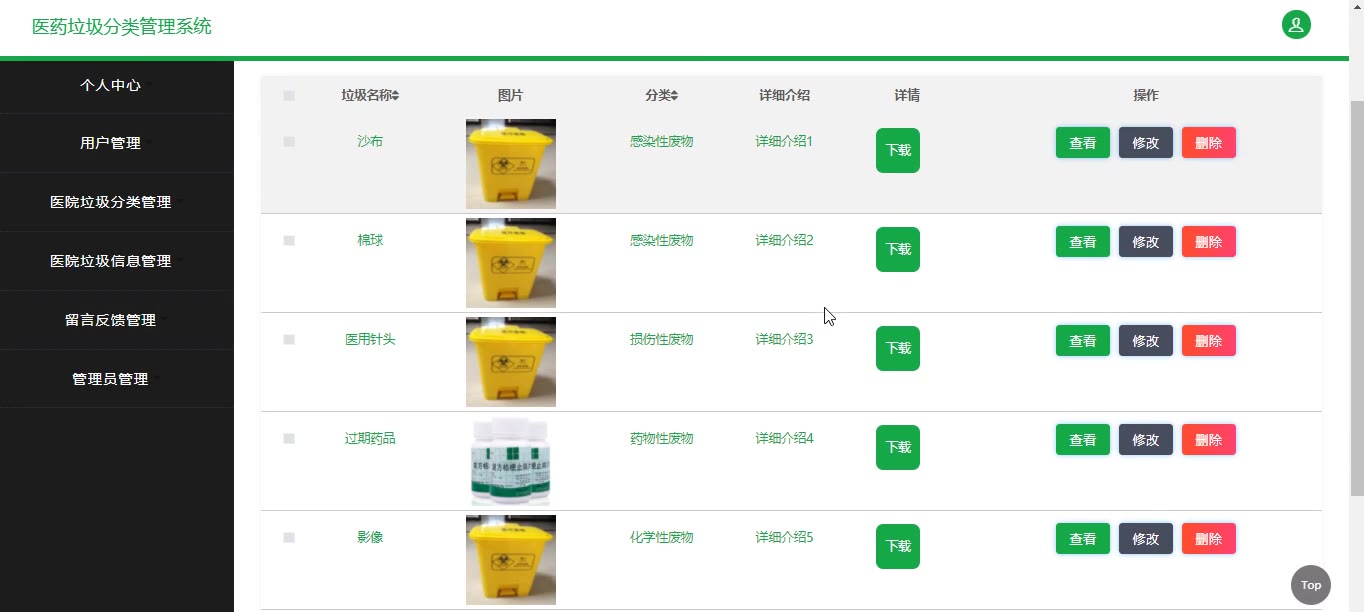Click the 详细介绍3 cell
Screen dimensions: 1364x612
click(784, 340)
